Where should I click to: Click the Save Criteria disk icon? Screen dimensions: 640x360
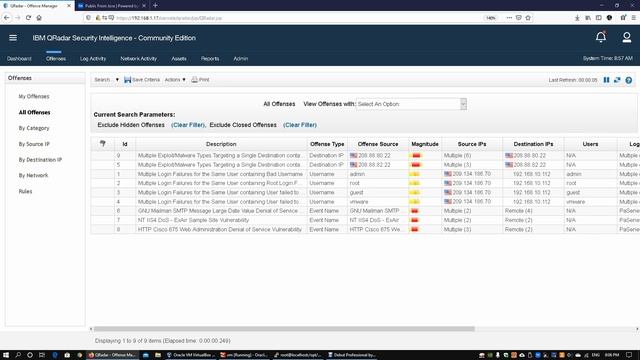tap(127, 80)
